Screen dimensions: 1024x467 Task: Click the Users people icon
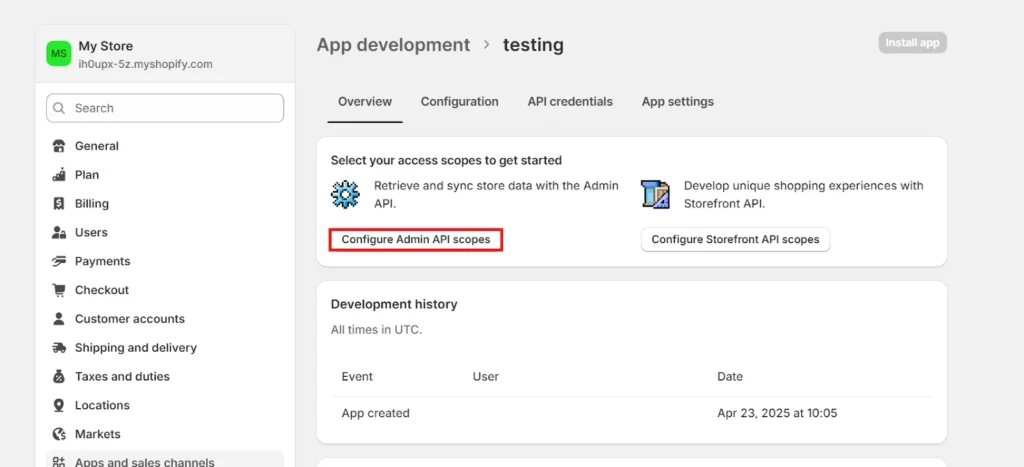point(59,233)
